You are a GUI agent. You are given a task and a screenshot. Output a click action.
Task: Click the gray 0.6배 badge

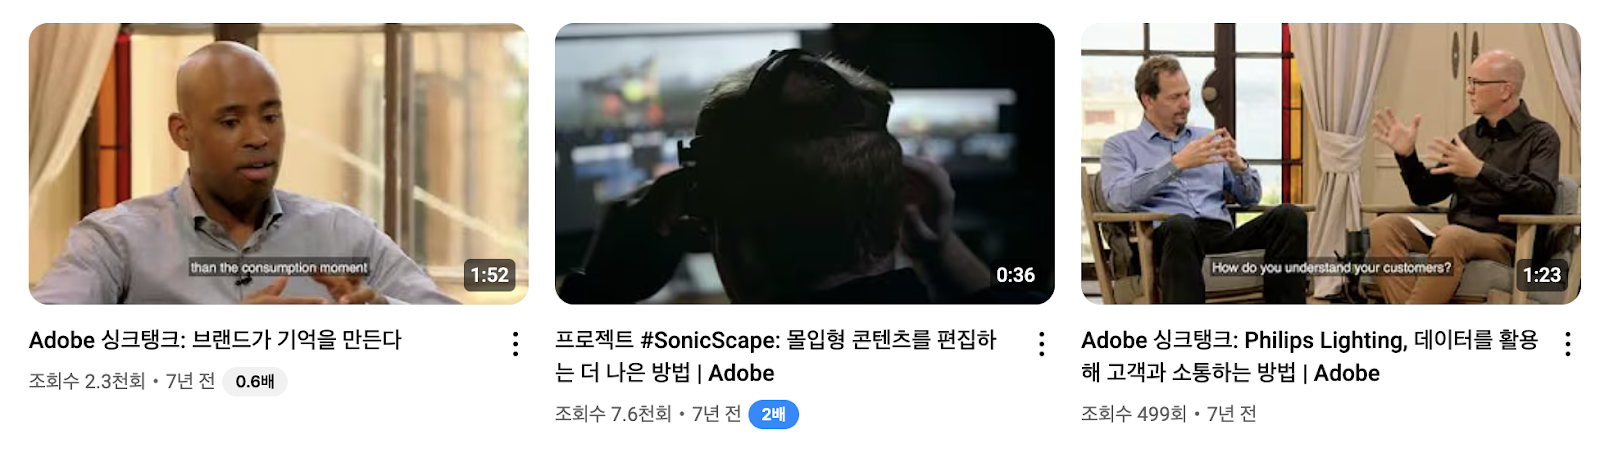(255, 381)
